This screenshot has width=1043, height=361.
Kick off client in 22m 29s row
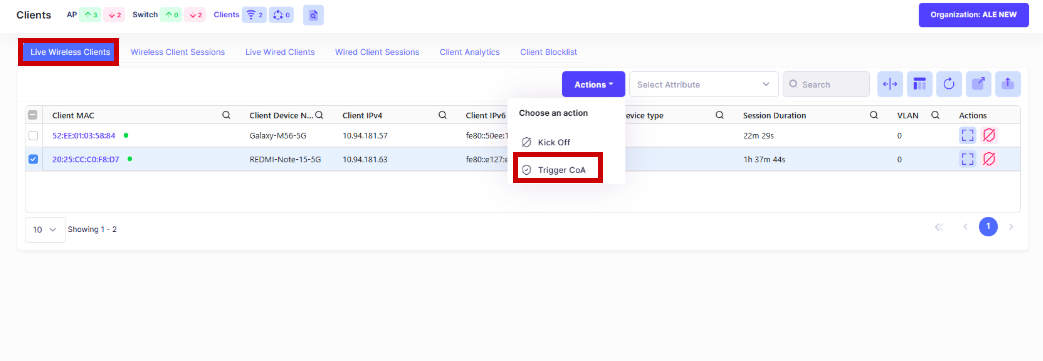(x=989, y=136)
